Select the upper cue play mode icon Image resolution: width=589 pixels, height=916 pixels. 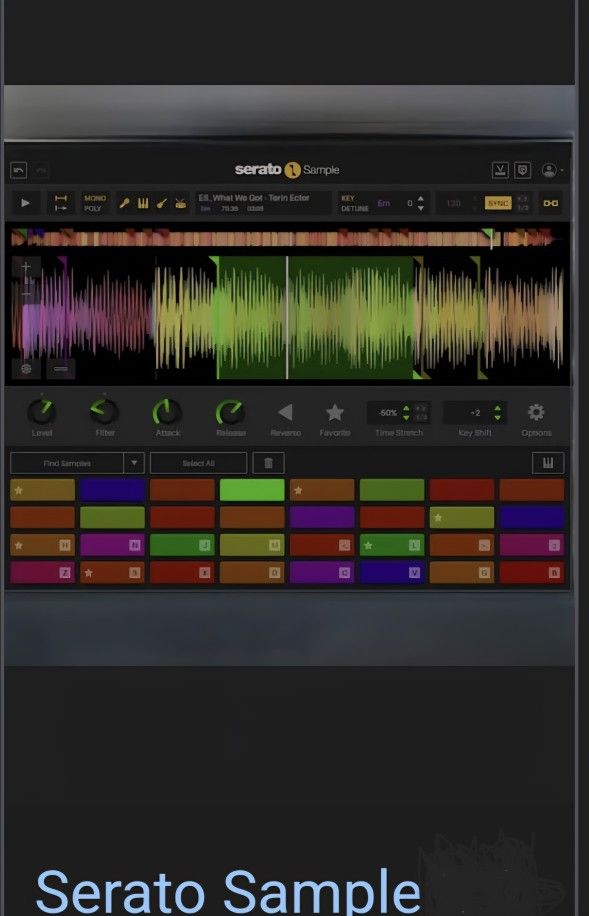[61, 199]
